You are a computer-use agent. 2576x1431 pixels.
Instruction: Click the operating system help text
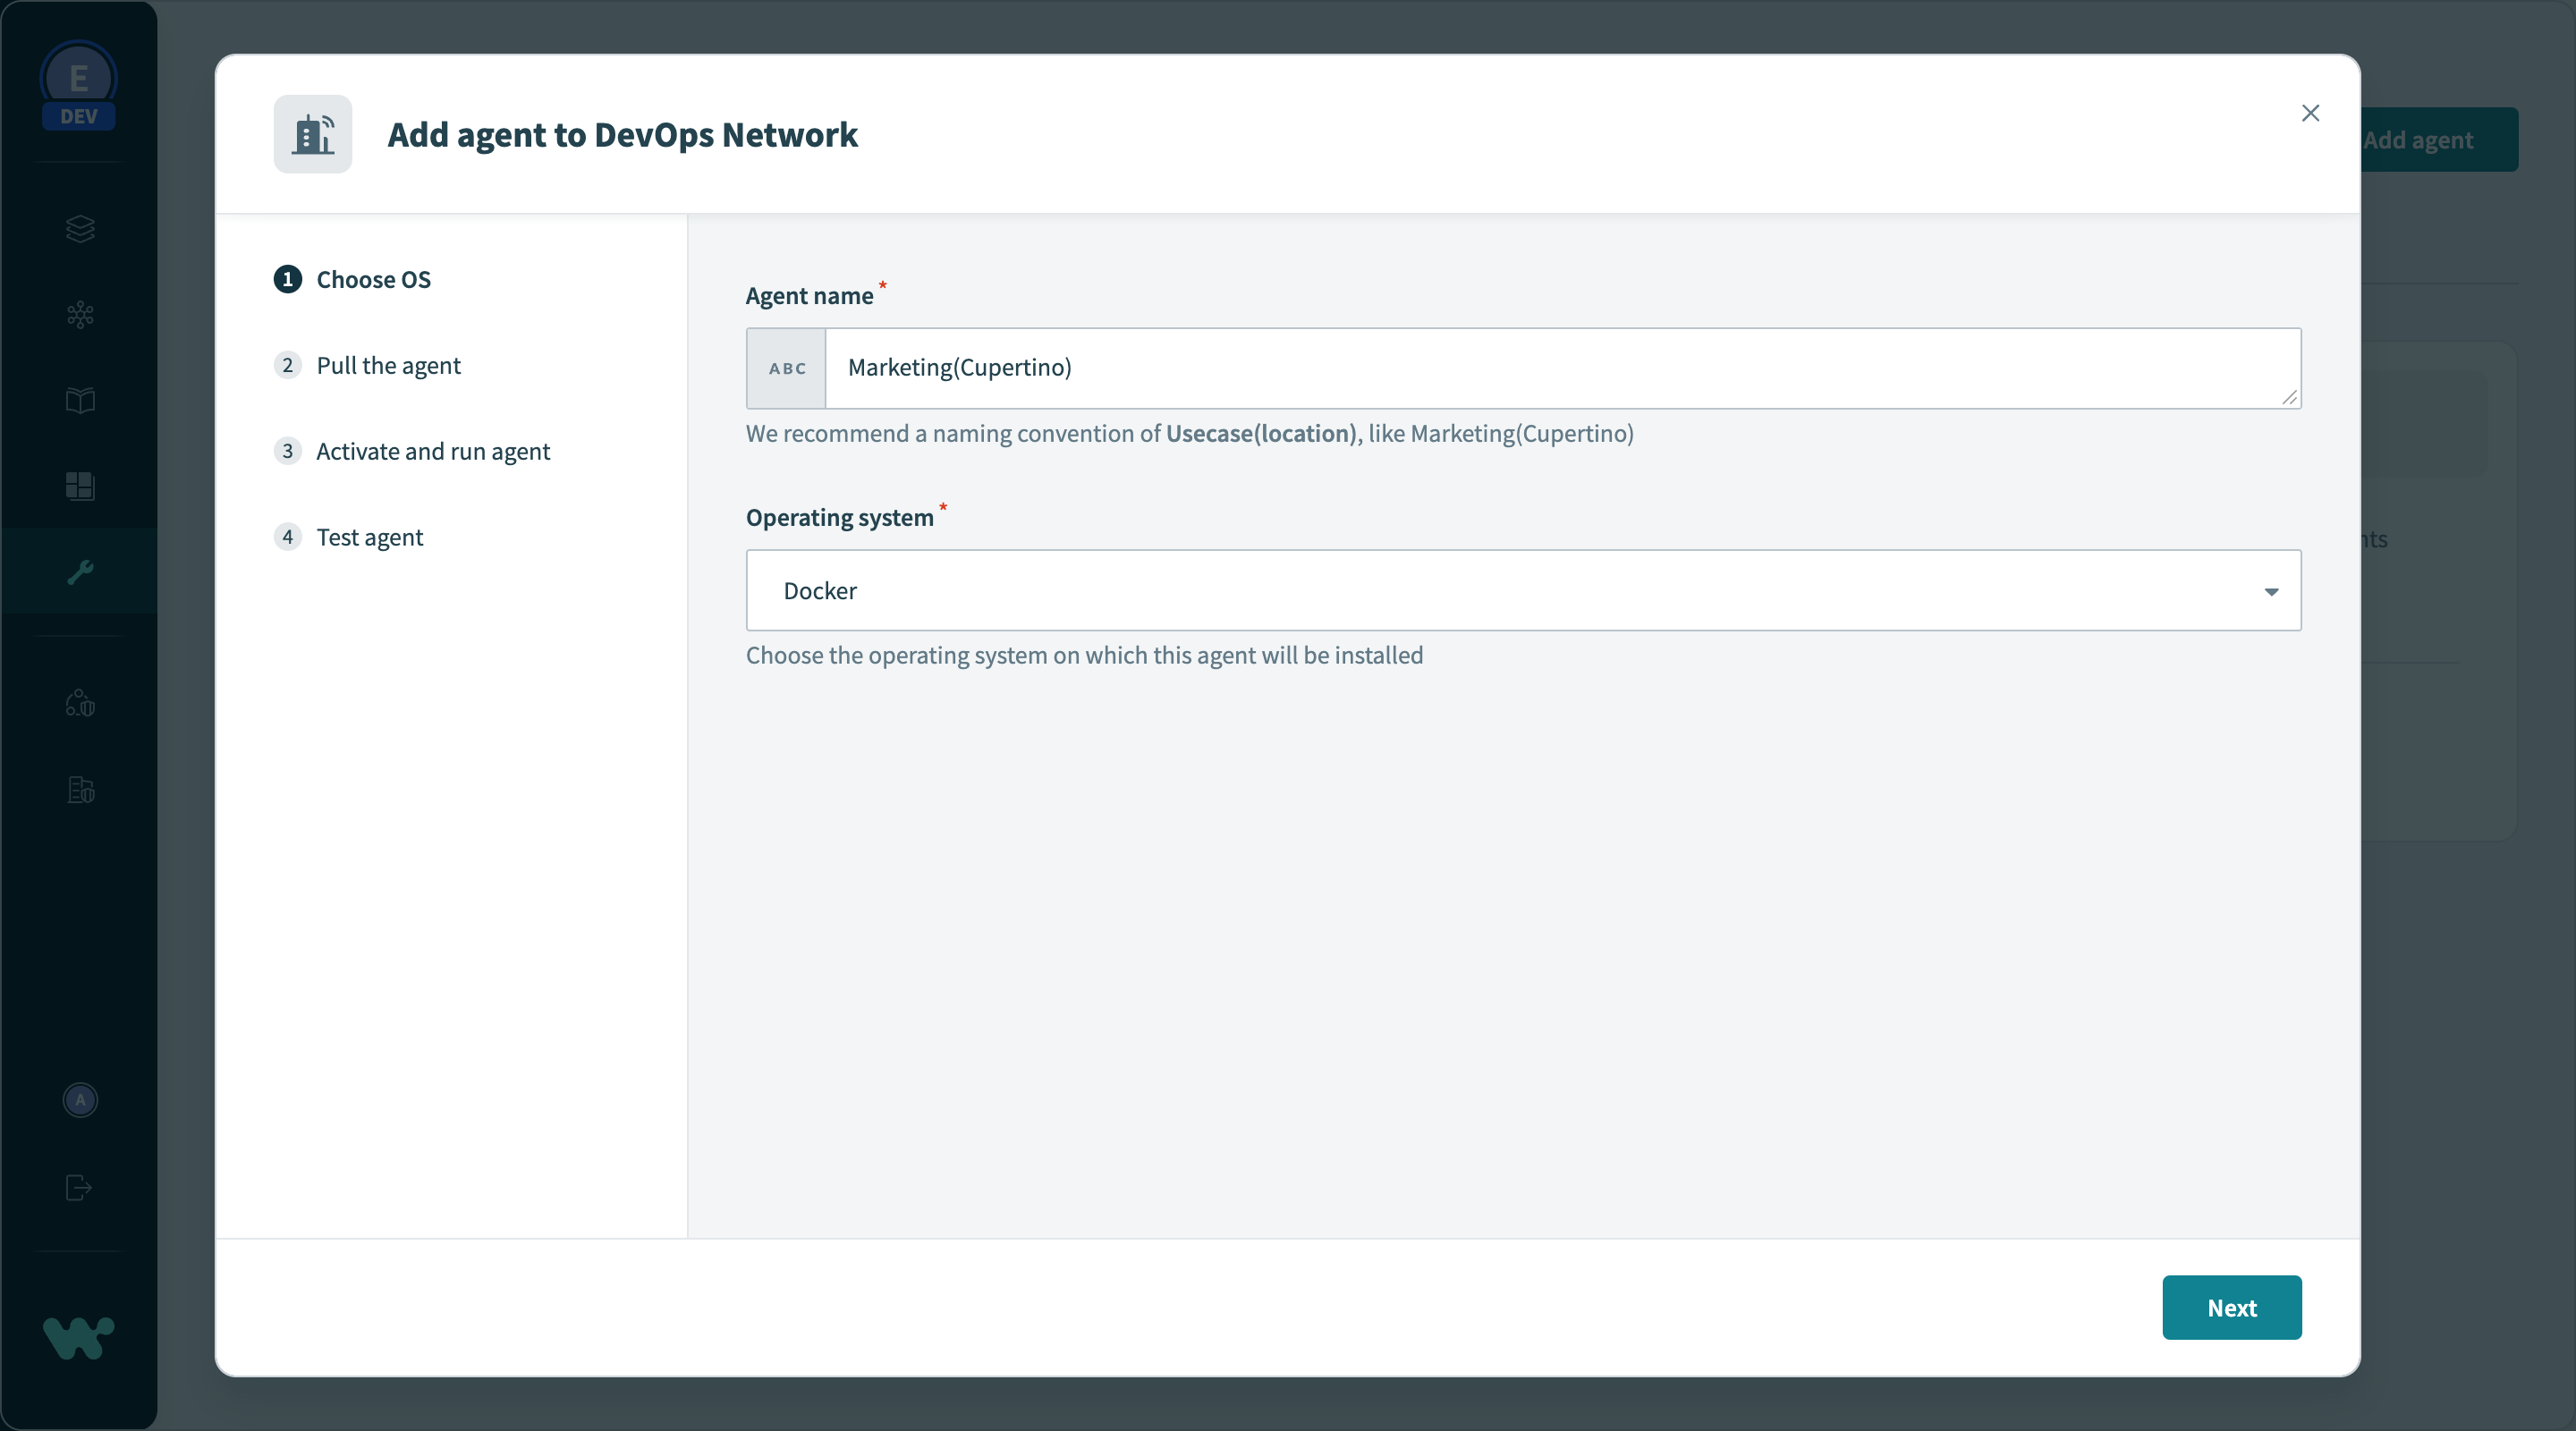click(x=1084, y=655)
